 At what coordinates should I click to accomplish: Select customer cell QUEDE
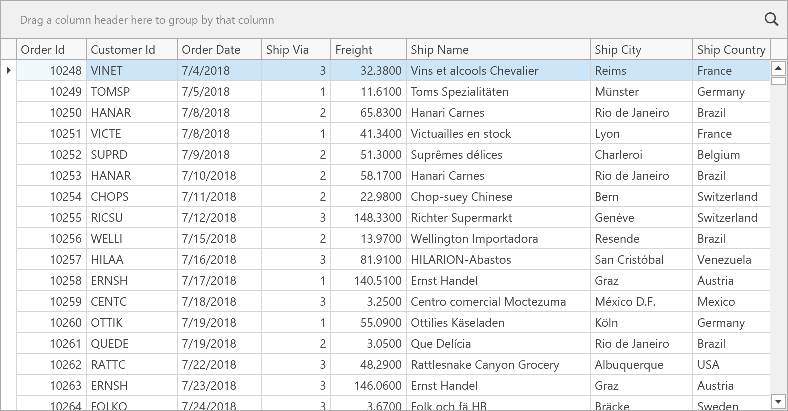(132, 344)
